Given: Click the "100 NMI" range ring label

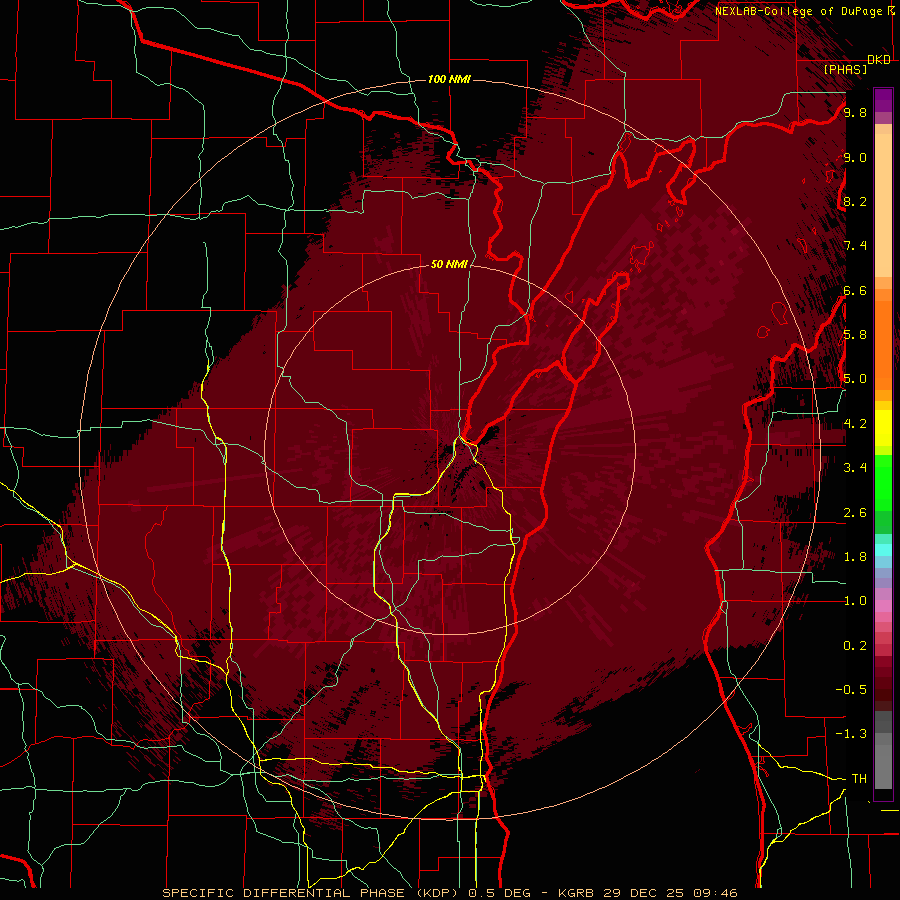Looking at the screenshot, I should coord(449,79).
